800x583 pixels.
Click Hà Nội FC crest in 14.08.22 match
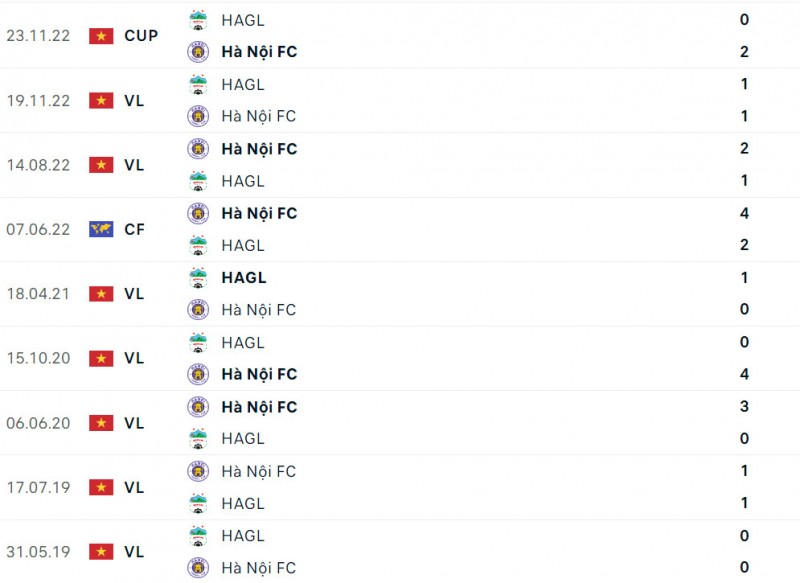click(198, 149)
